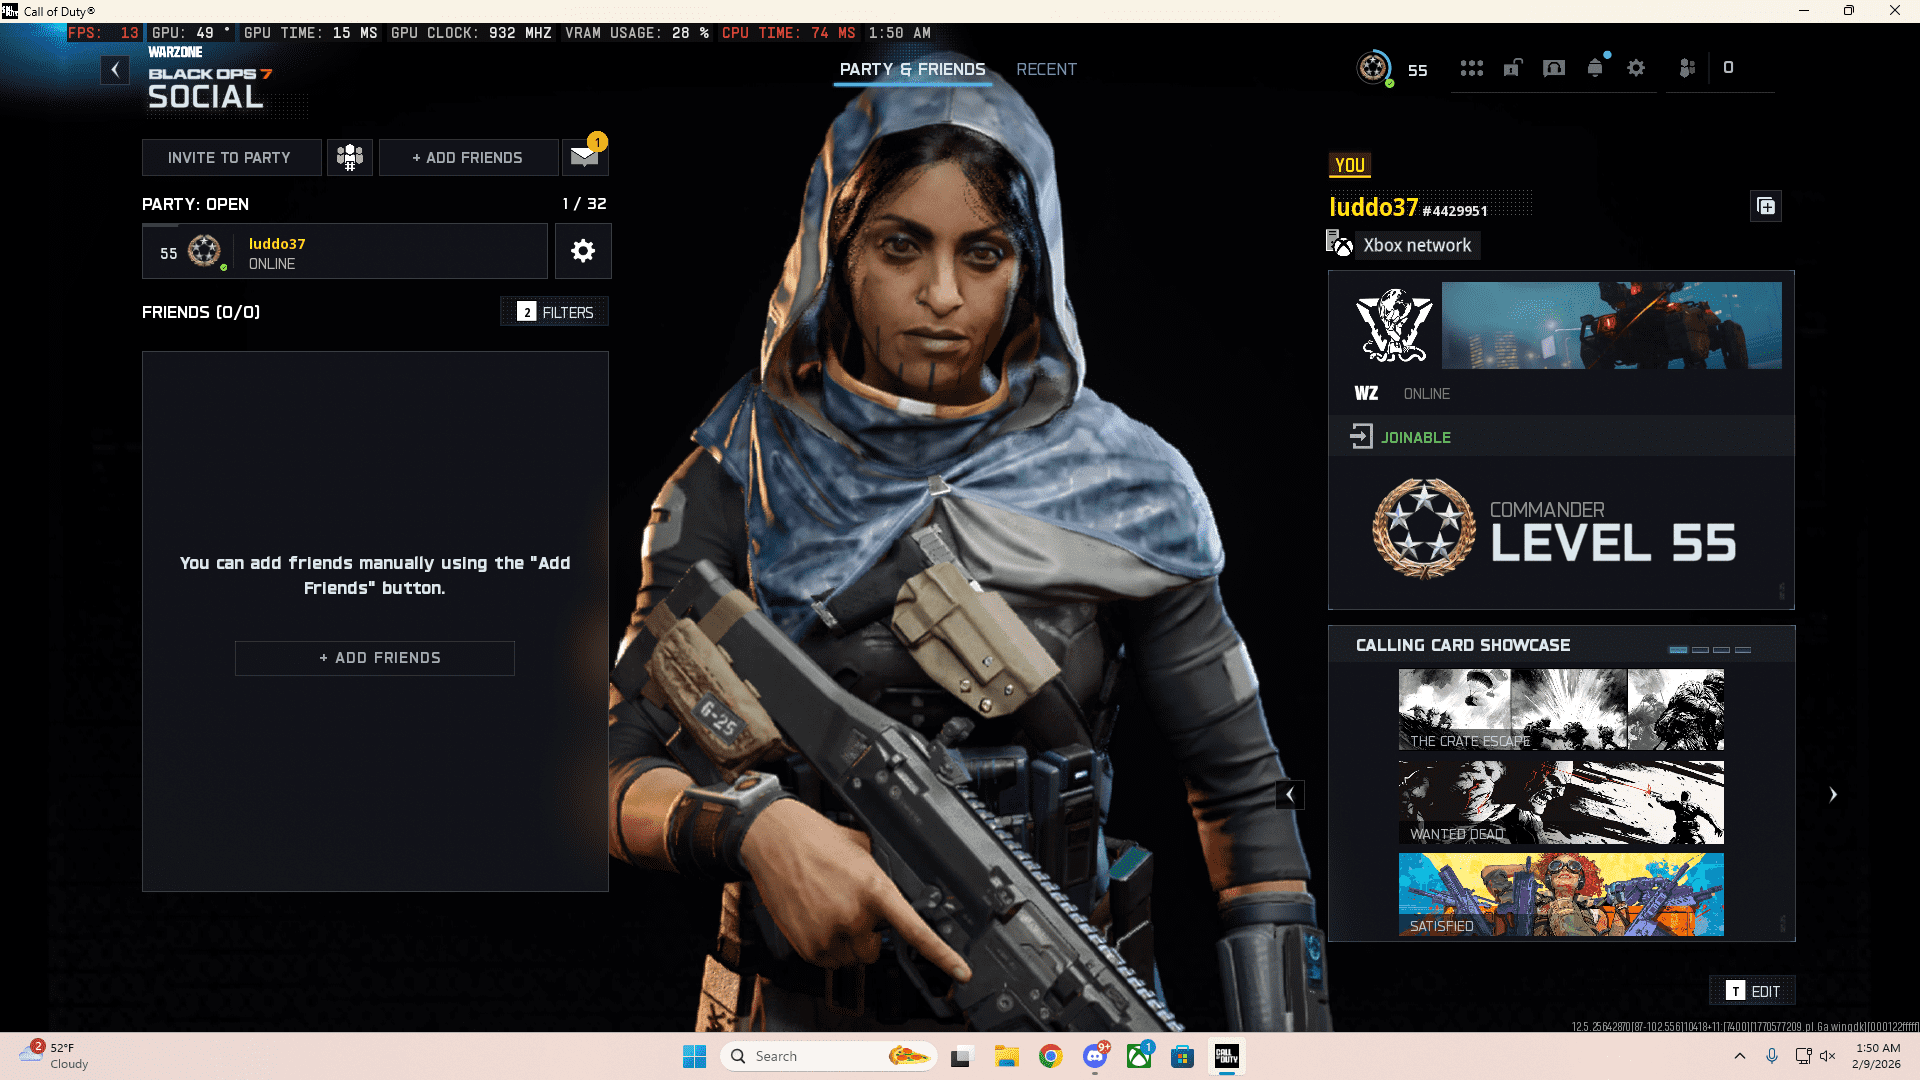
Task: Show next calling card showcase page
Action: [1833, 795]
